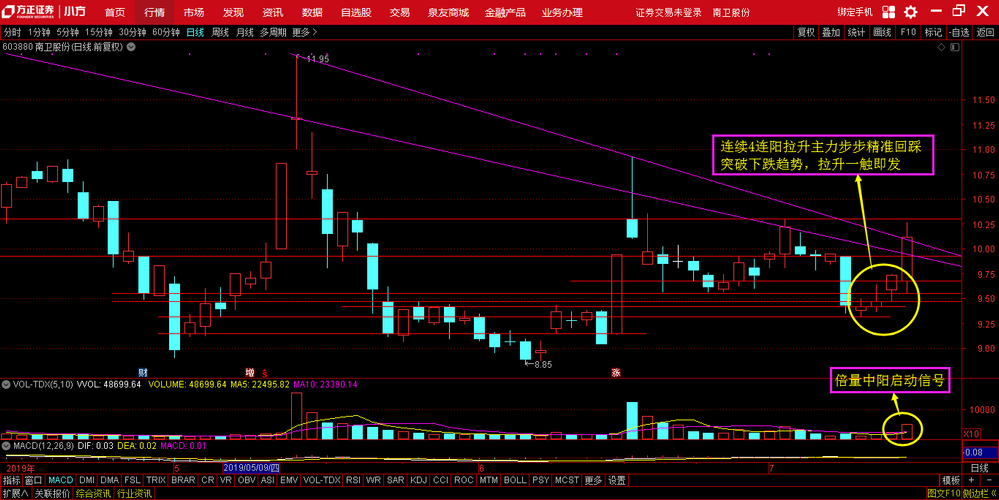
Task: Open 关联报价 tab
Action: point(52,493)
